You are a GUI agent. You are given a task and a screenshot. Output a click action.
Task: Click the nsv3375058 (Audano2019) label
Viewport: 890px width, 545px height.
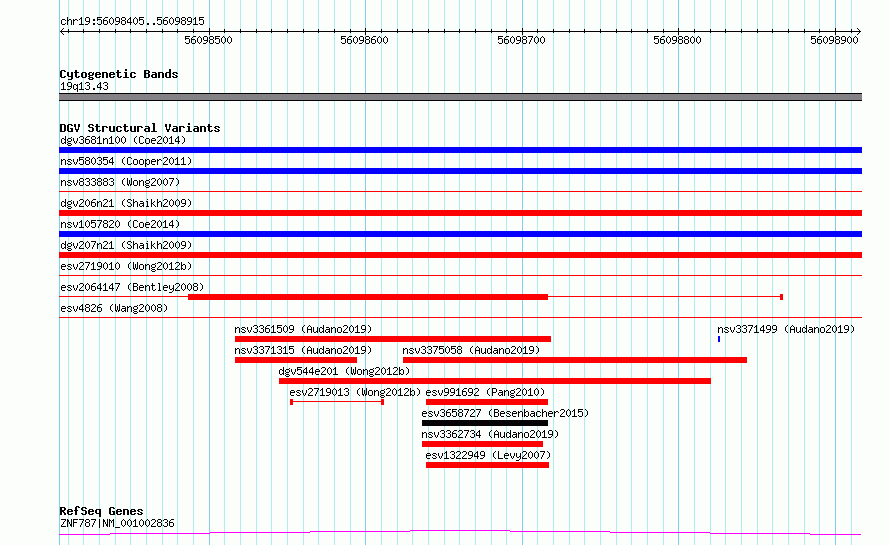471,350
